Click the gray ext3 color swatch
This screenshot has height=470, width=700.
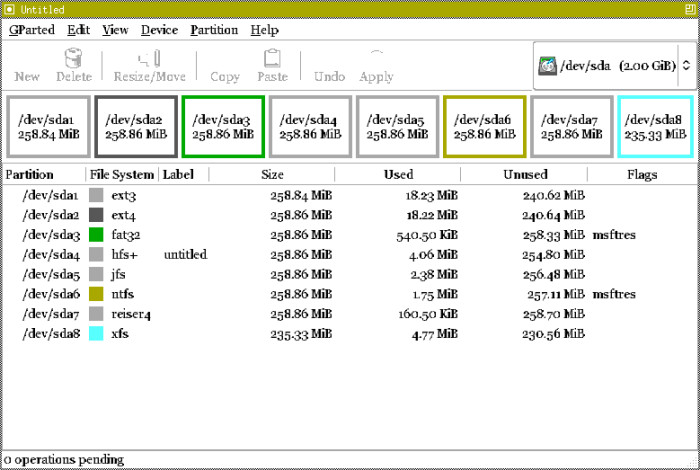[96, 195]
